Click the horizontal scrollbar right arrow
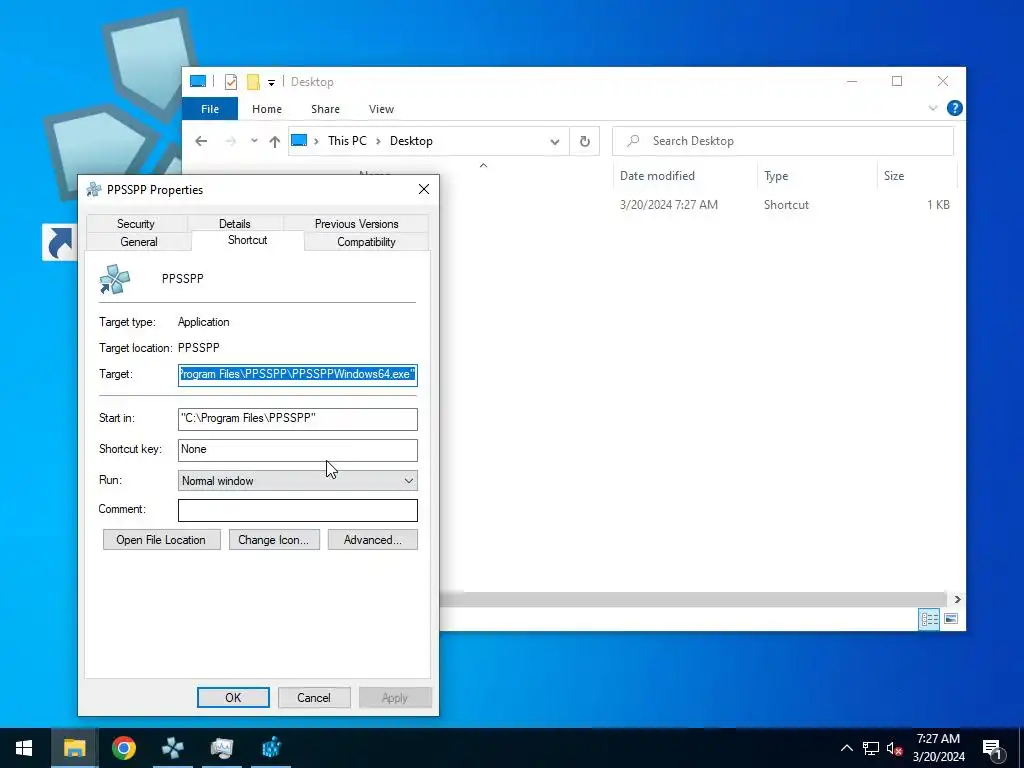Image resolution: width=1024 pixels, height=768 pixels. [957, 600]
